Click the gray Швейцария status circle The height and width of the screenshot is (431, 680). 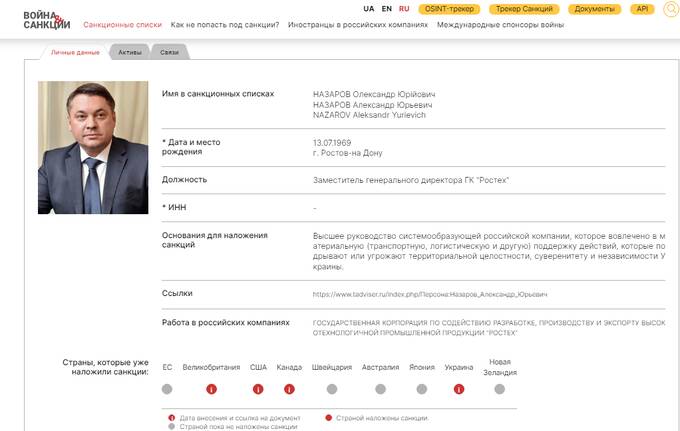tap(332, 389)
